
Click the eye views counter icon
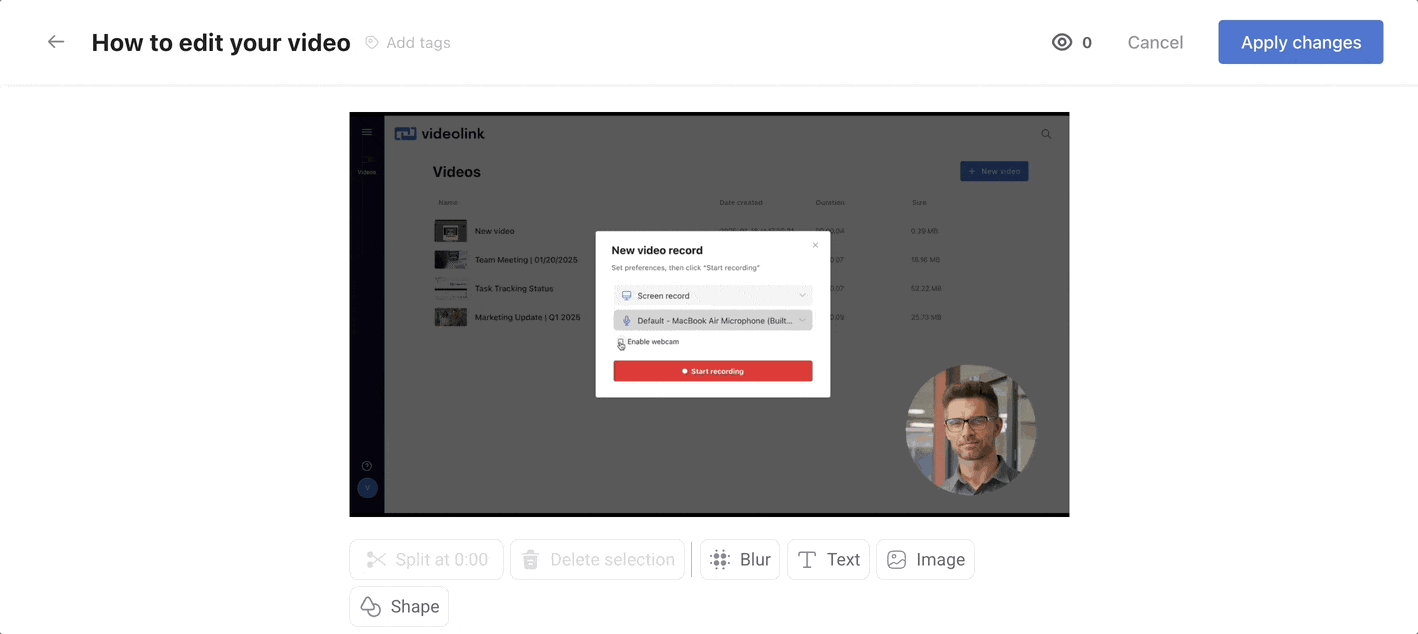click(1061, 42)
